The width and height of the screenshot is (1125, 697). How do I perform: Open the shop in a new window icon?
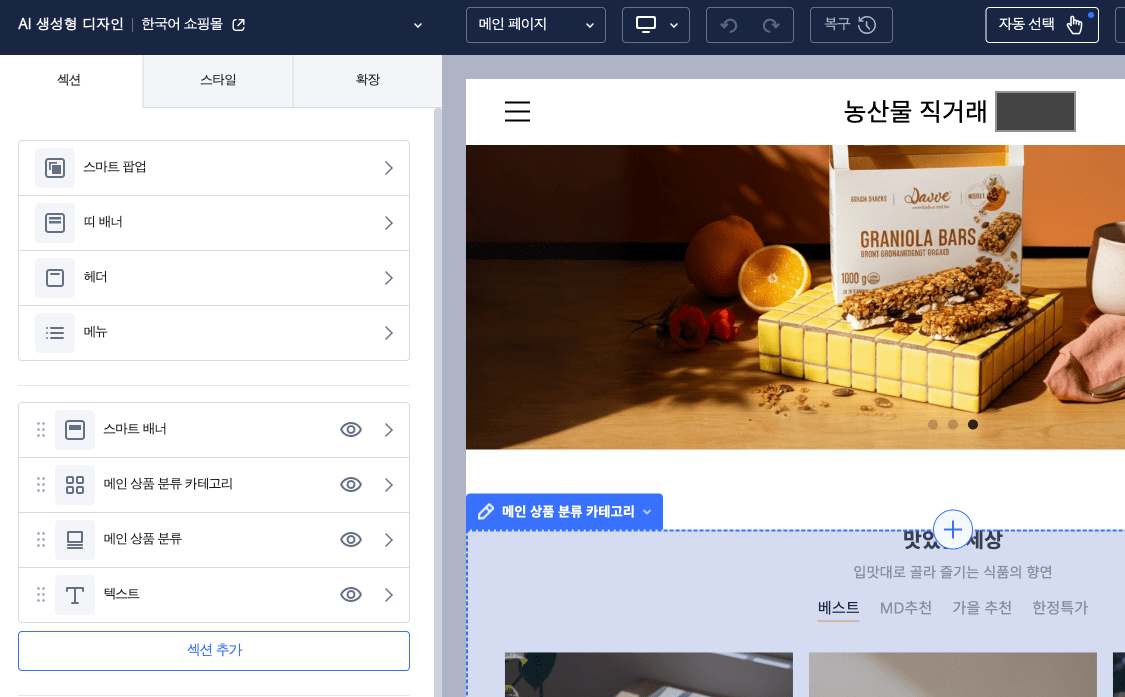click(x=239, y=25)
